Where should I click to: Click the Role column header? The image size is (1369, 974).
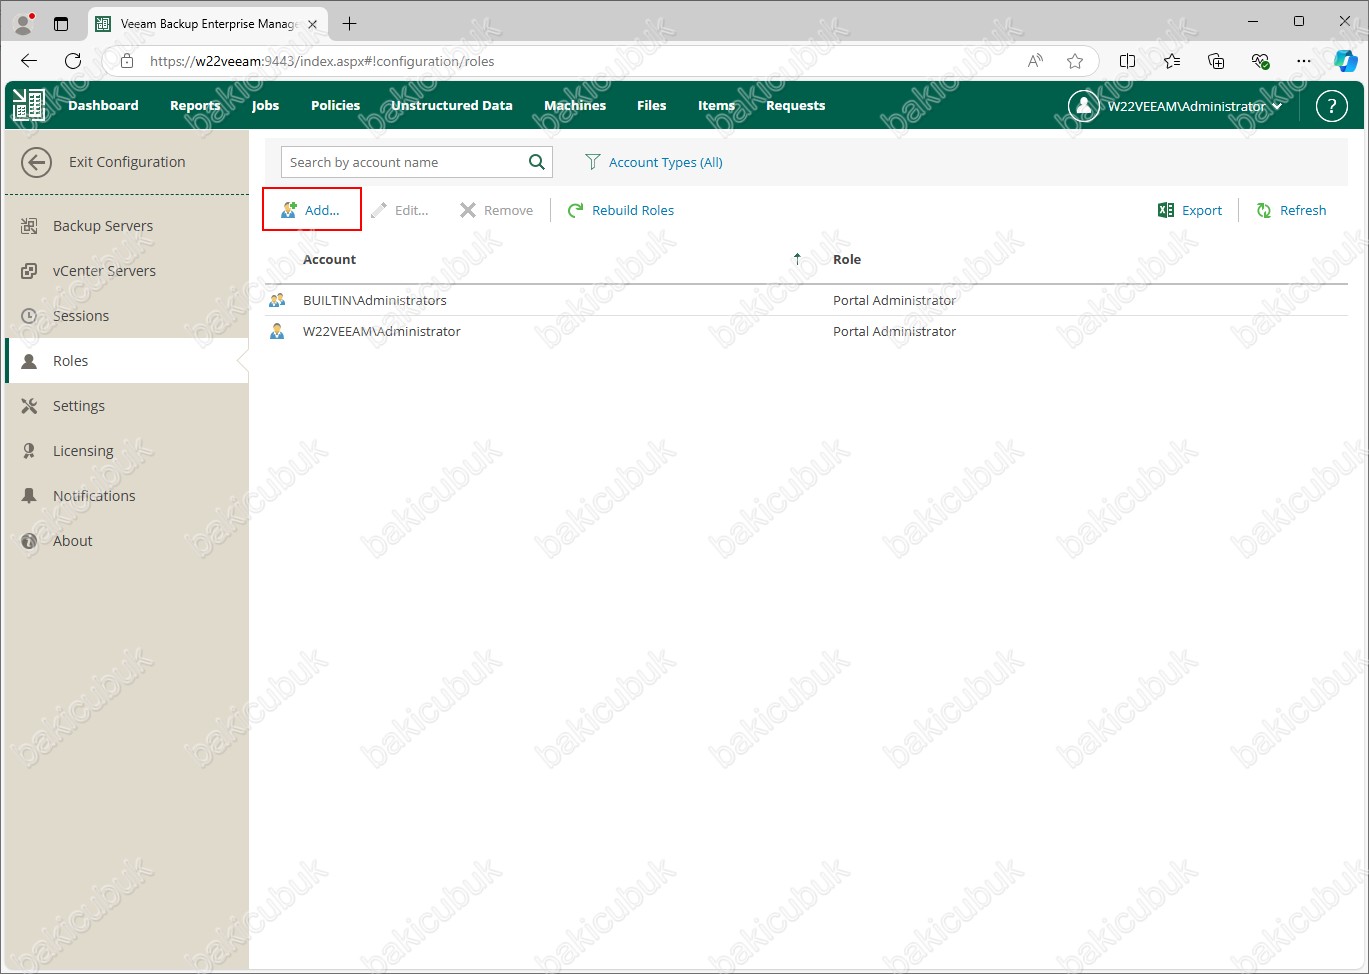pos(847,259)
